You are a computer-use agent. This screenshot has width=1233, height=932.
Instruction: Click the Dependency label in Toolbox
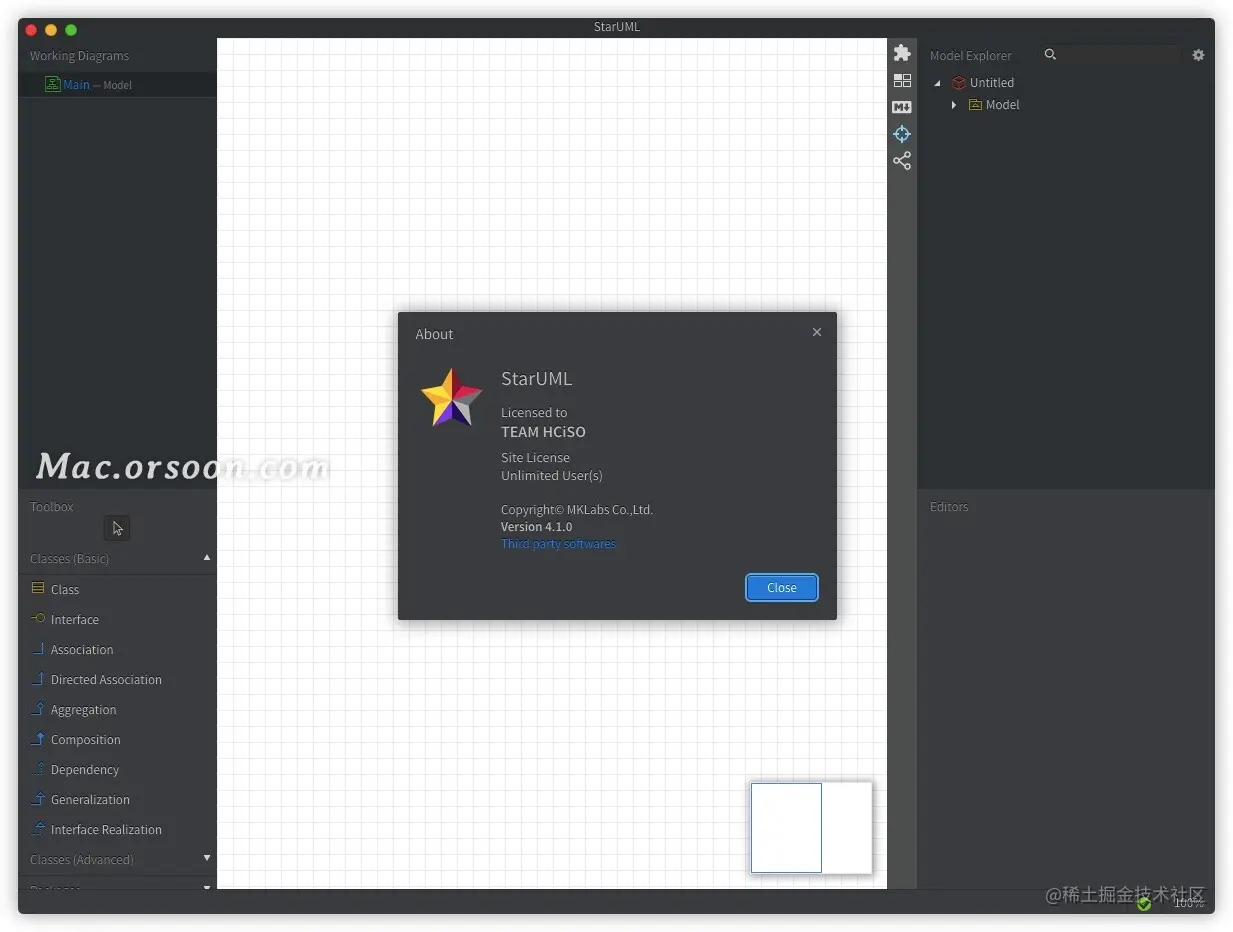[x=85, y=770]
